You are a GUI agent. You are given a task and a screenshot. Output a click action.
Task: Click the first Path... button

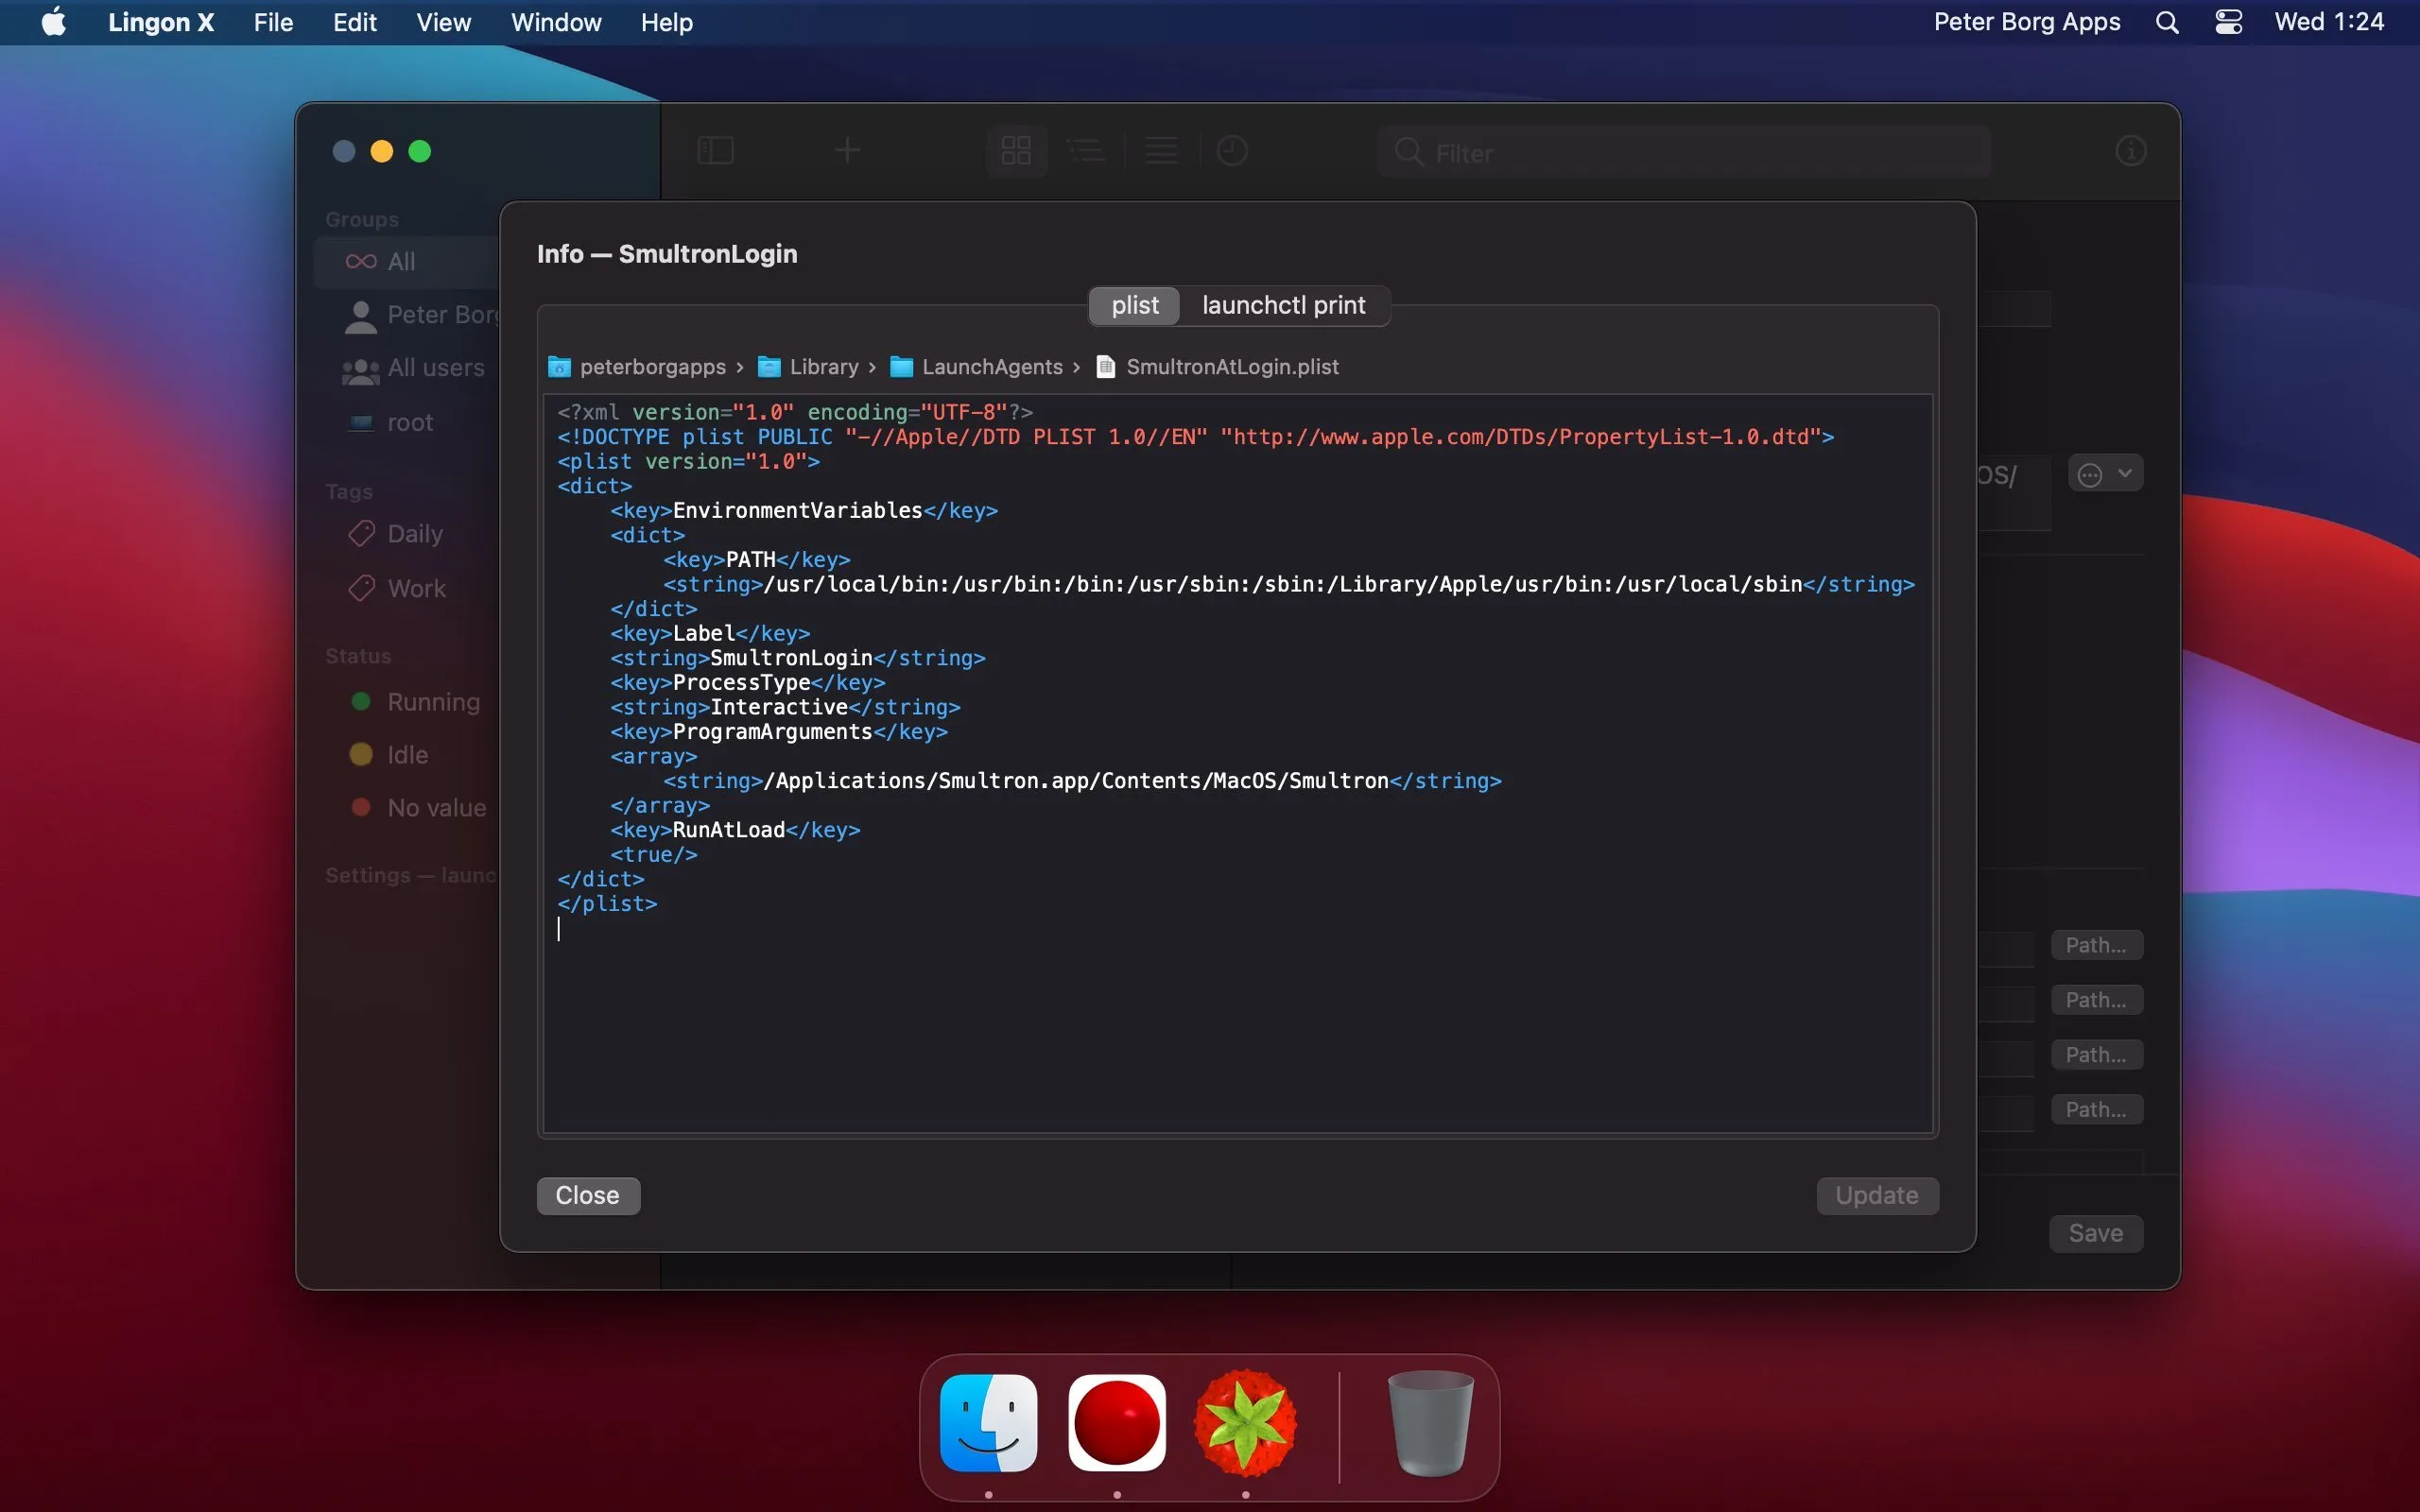pos(2096,945)
